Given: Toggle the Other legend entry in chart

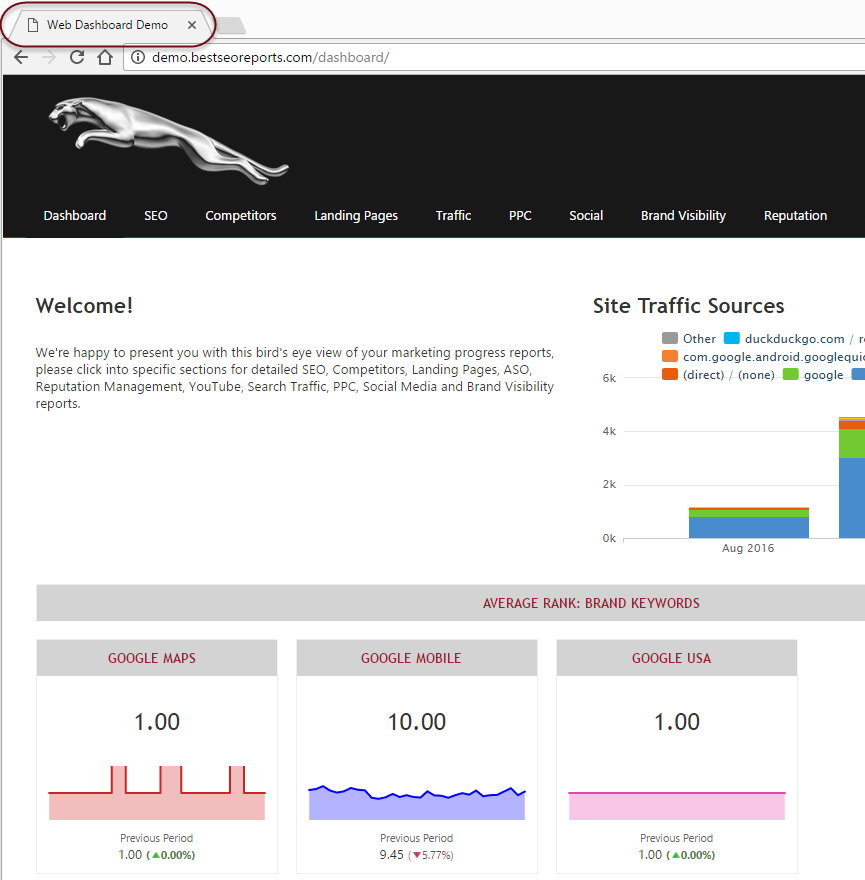Looking at the screenshot, I should (689, 338).
